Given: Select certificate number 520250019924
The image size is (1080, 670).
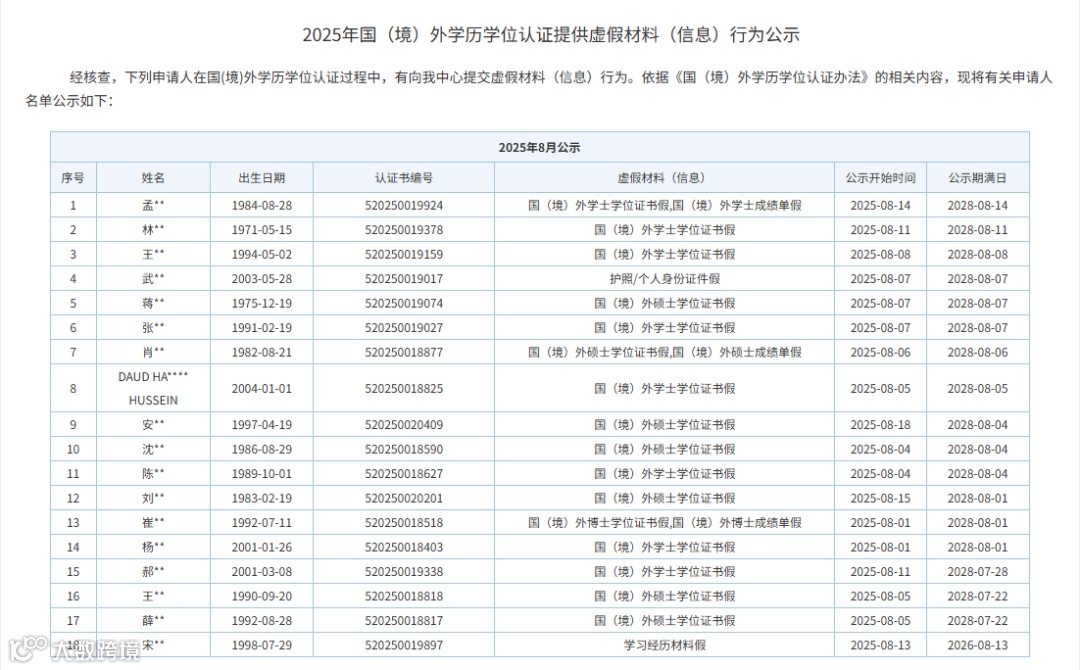Looking at the screenshot, I should tap(404, 205).
